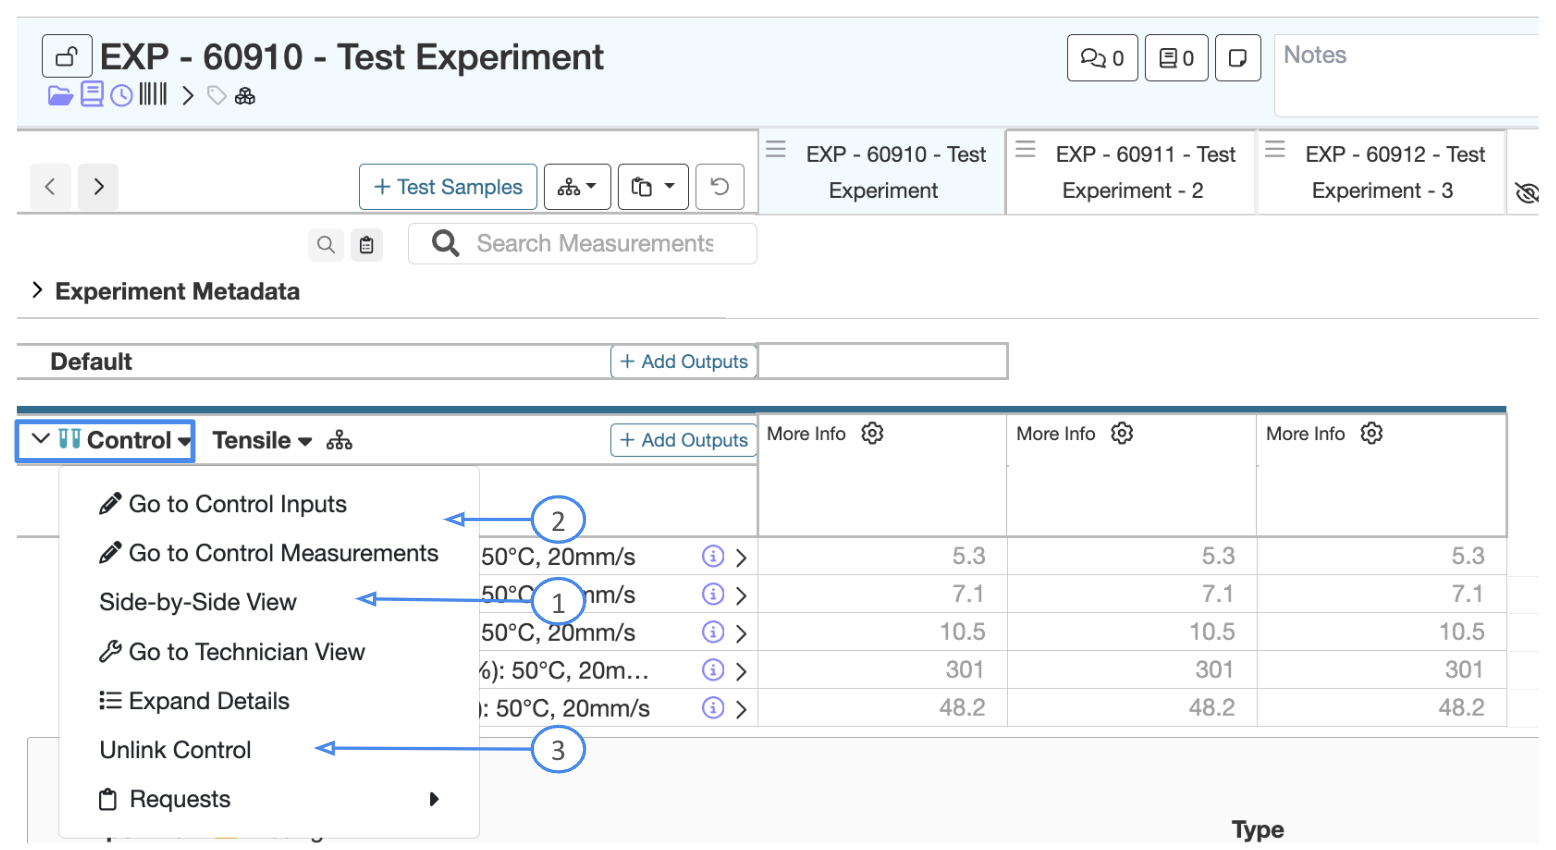Open the notebook entries button showing 0
1556x850 pixels.
pos(1177,58)
